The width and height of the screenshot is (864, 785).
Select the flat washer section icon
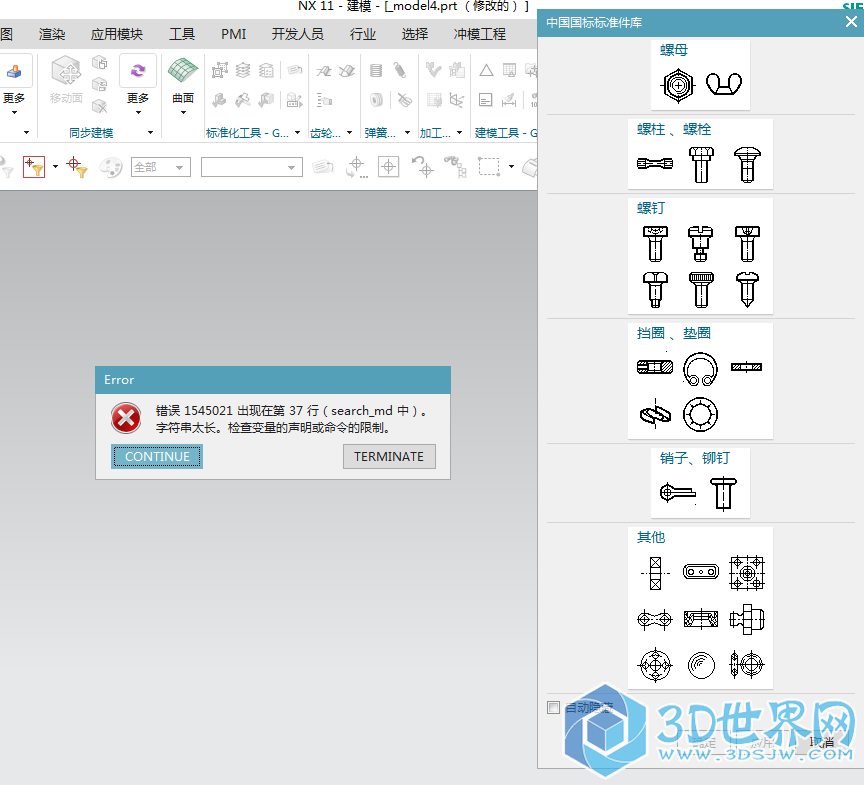[747, 367]
